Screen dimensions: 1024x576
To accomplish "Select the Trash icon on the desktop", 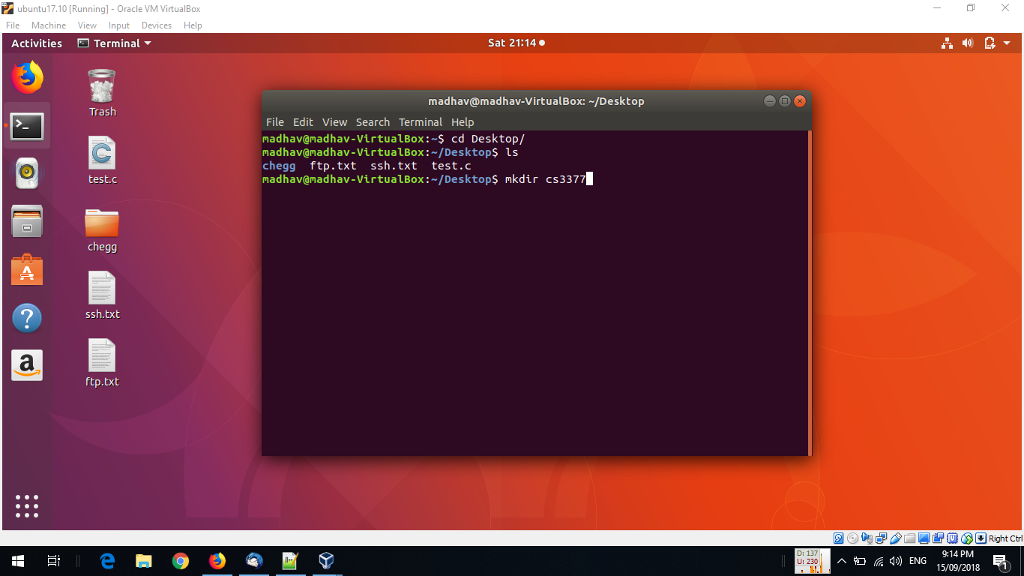I will [102, 93].
